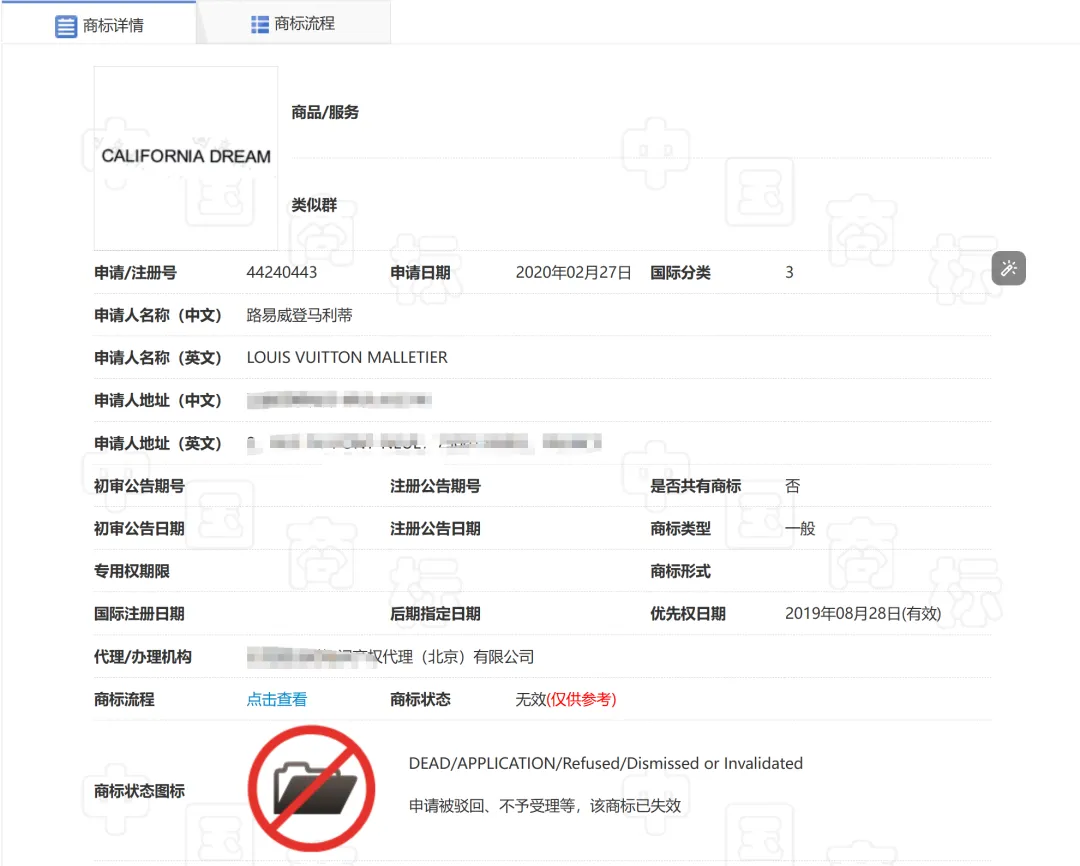Click the 申请被驳回 status description
This screenshot has height=866, width=1080.
tap(545, 805)
